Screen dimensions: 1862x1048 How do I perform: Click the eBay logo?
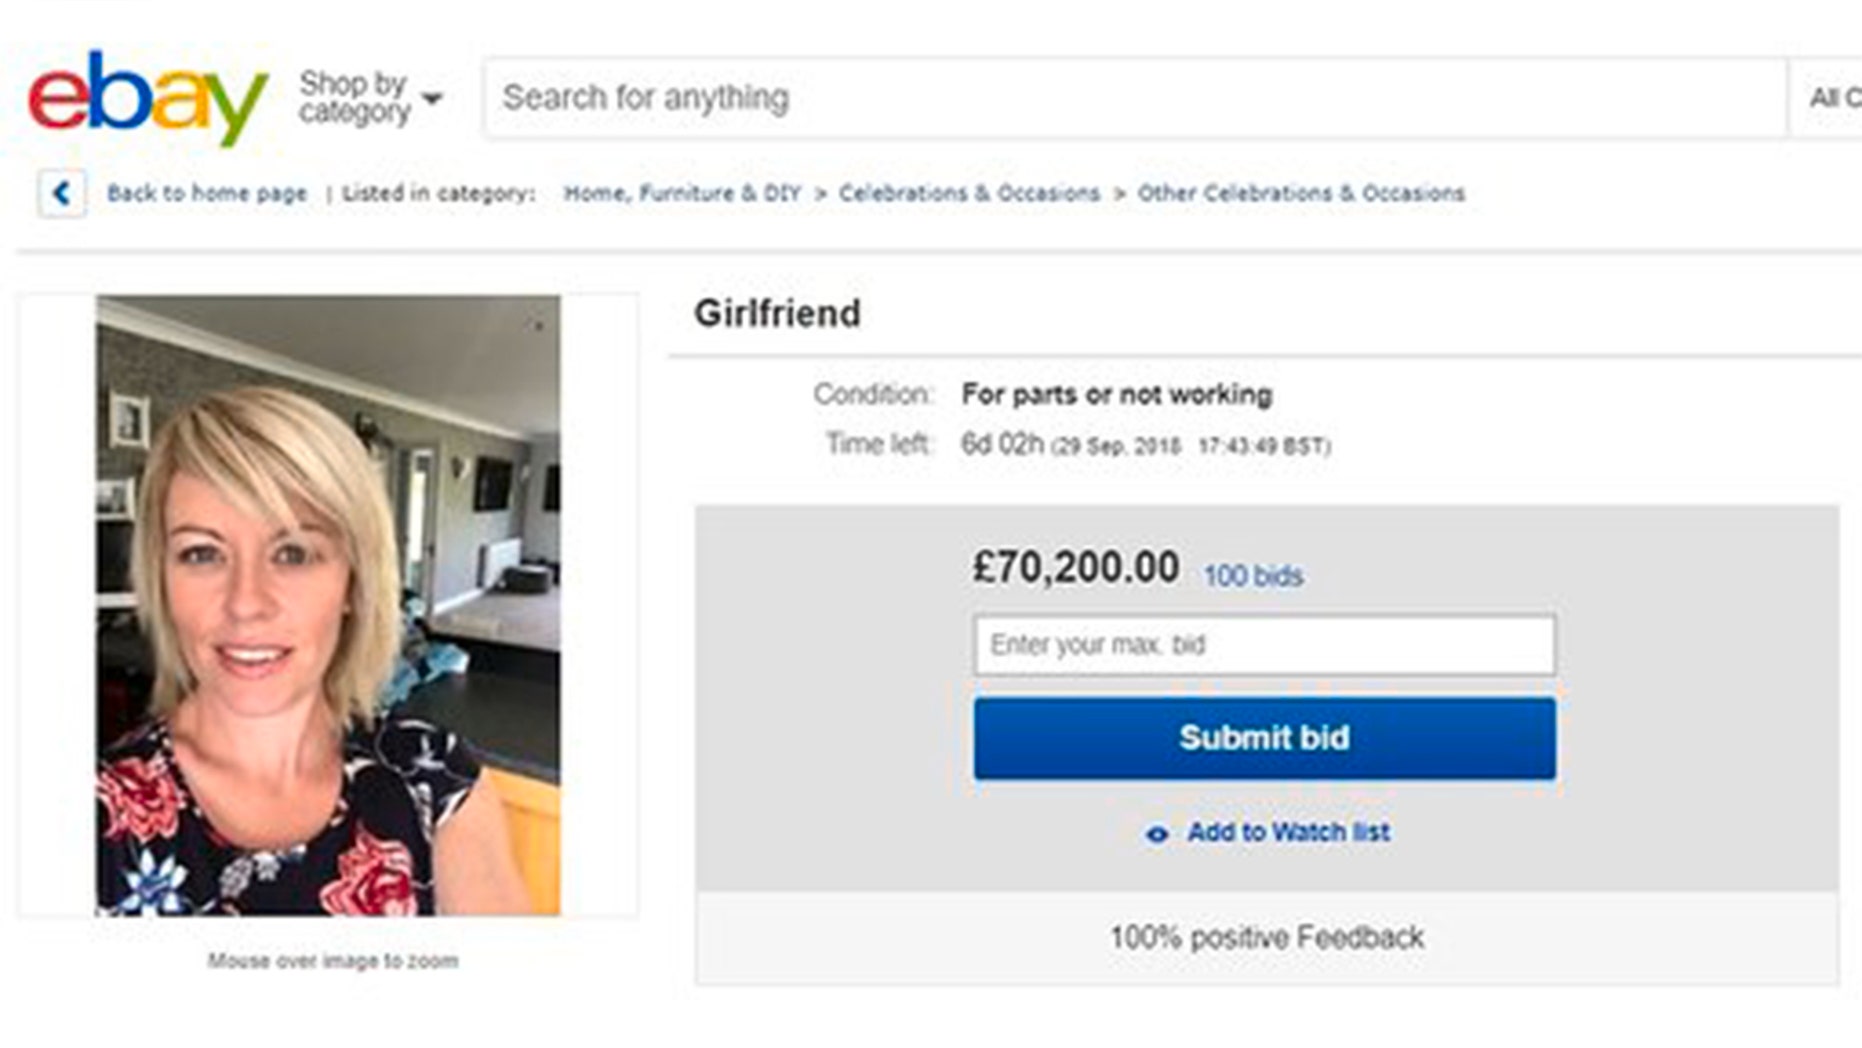[148, 98]
